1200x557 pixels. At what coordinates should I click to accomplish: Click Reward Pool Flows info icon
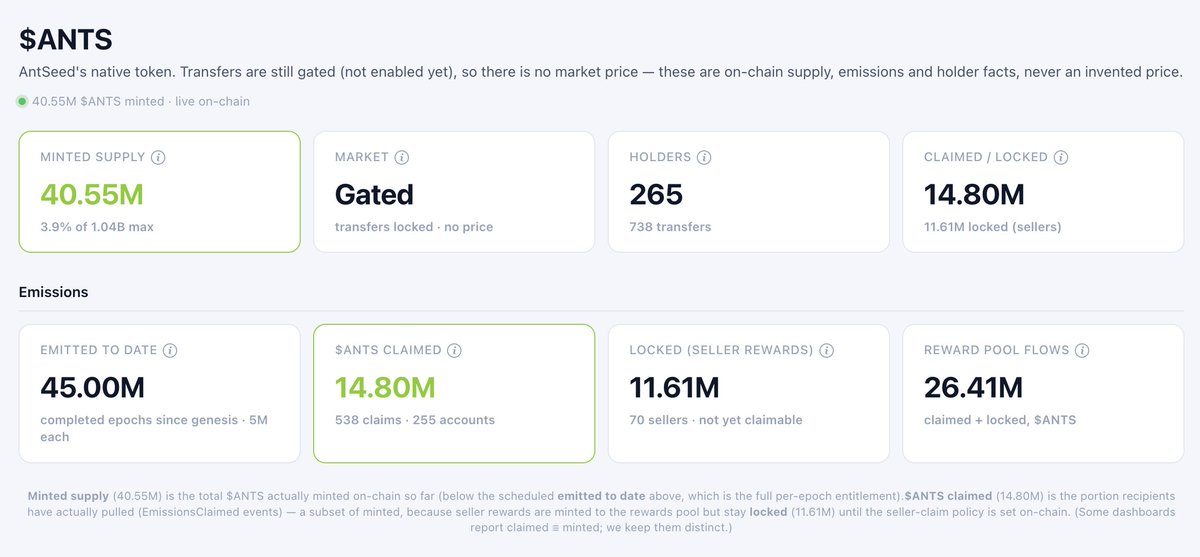(1082, 351)
